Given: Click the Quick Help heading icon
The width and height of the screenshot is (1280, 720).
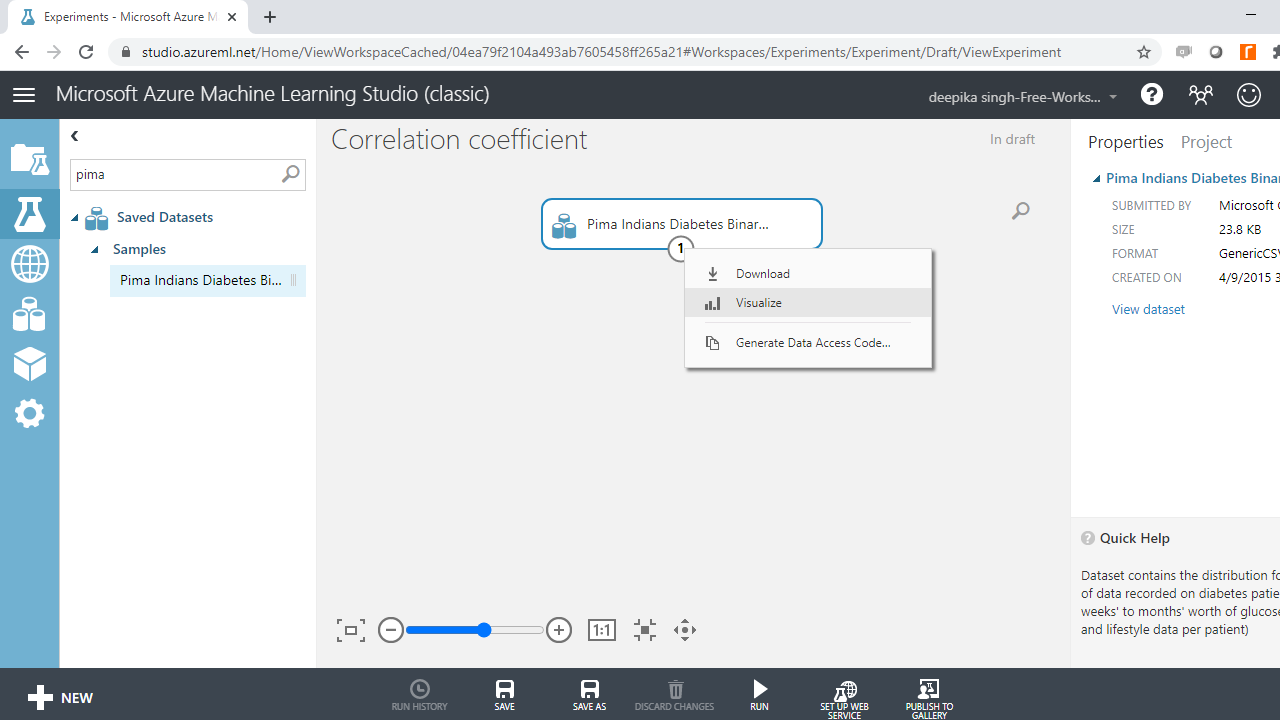Looking at the screenshot, I should pos(1088,538).
